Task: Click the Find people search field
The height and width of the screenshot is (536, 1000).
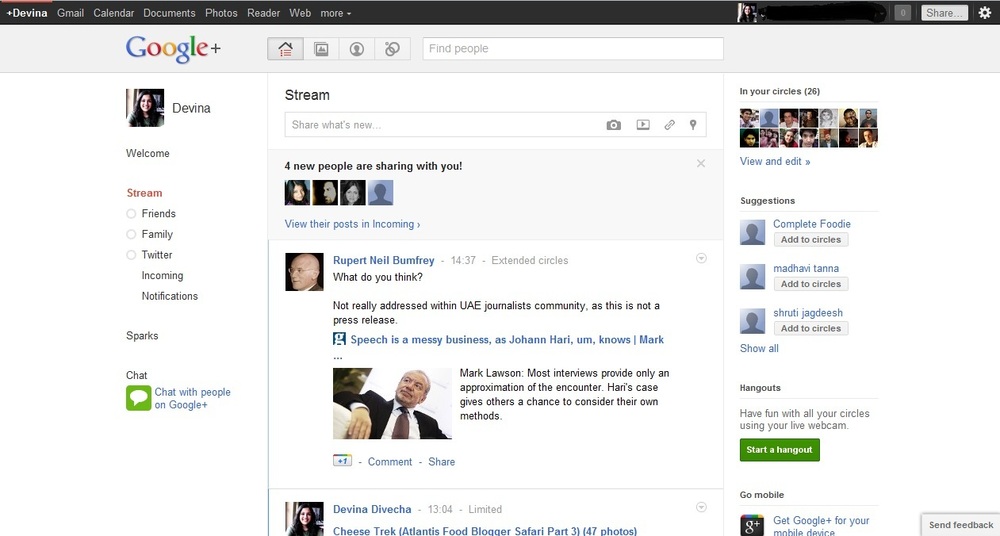Action: (x=572, y=49)
